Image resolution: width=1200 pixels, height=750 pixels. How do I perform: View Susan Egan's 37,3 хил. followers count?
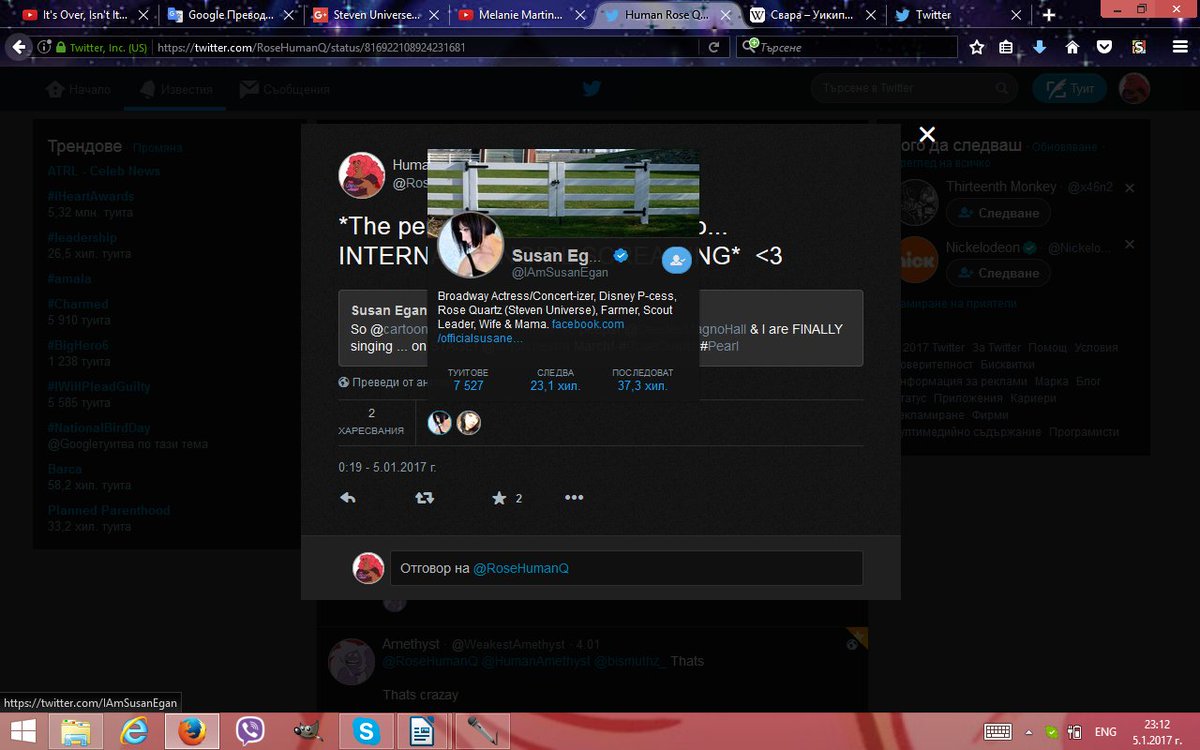(x=642, y=380)
